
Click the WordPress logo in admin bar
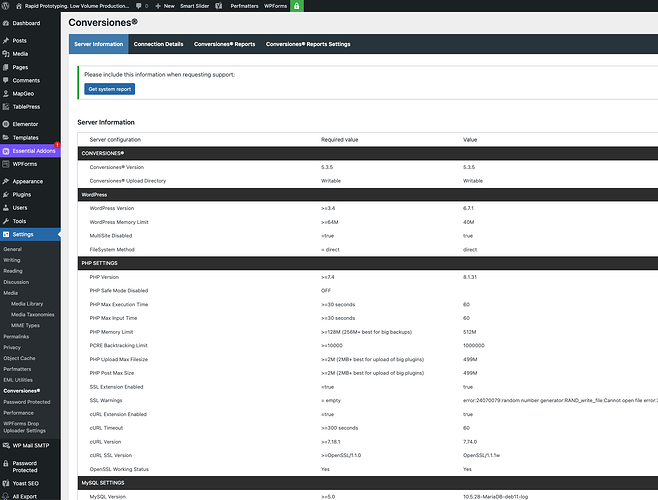6,5
